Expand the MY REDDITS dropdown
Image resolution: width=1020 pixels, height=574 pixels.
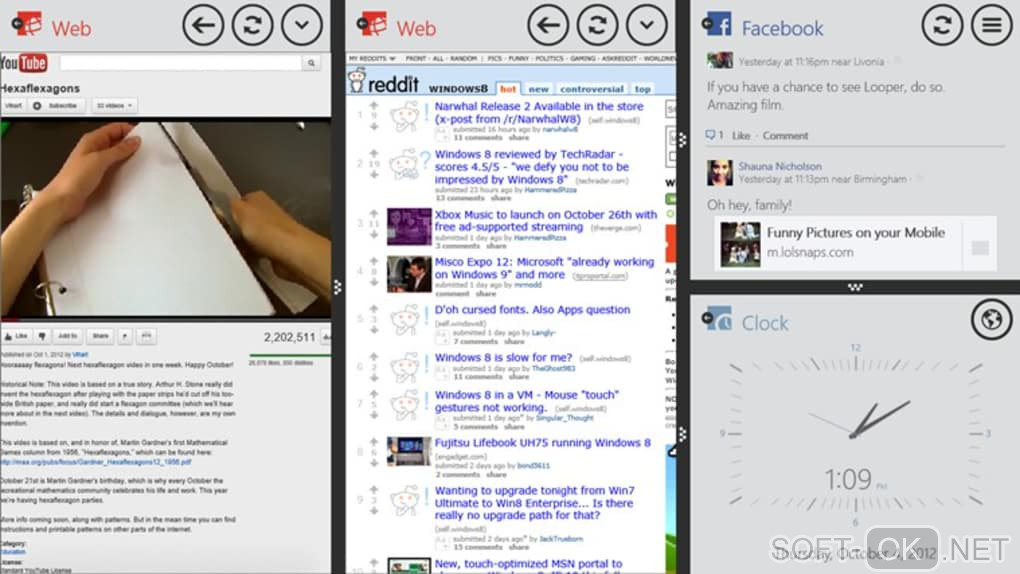(372, 59)
